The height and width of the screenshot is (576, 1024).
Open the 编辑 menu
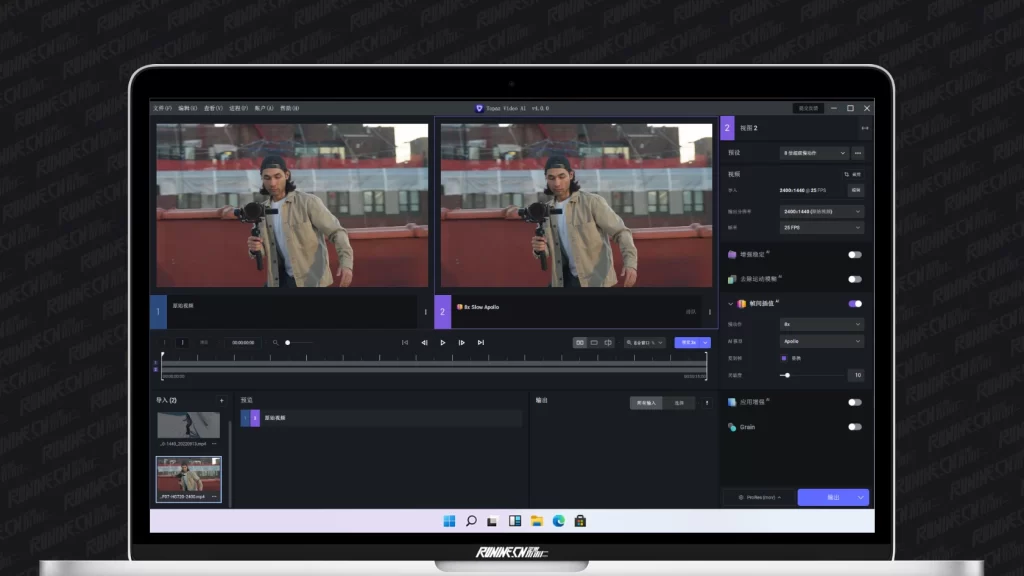pos(187,108)
